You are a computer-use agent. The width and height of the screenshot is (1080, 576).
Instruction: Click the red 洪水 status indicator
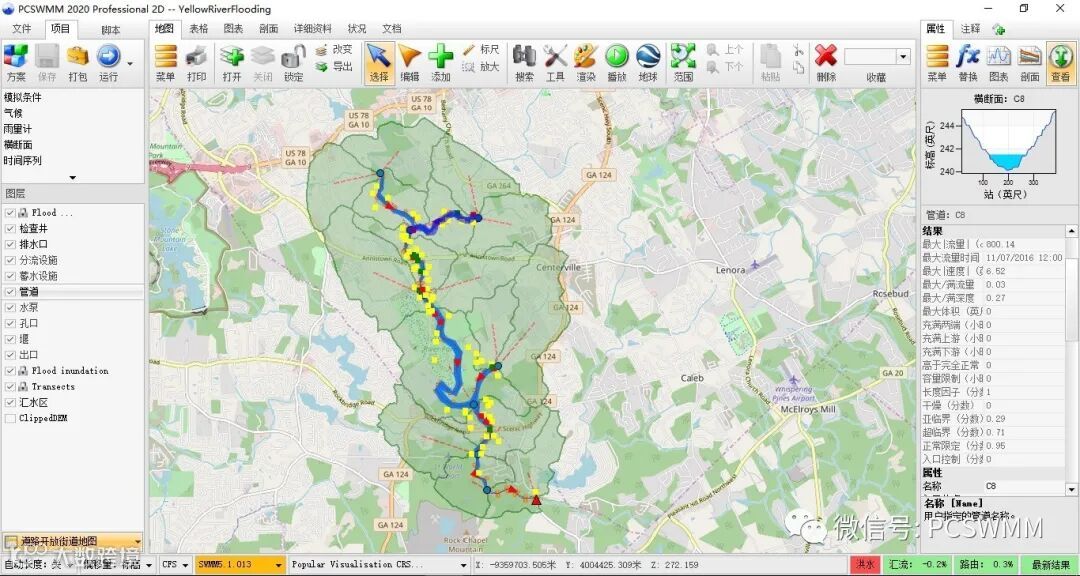coord(865,564)
